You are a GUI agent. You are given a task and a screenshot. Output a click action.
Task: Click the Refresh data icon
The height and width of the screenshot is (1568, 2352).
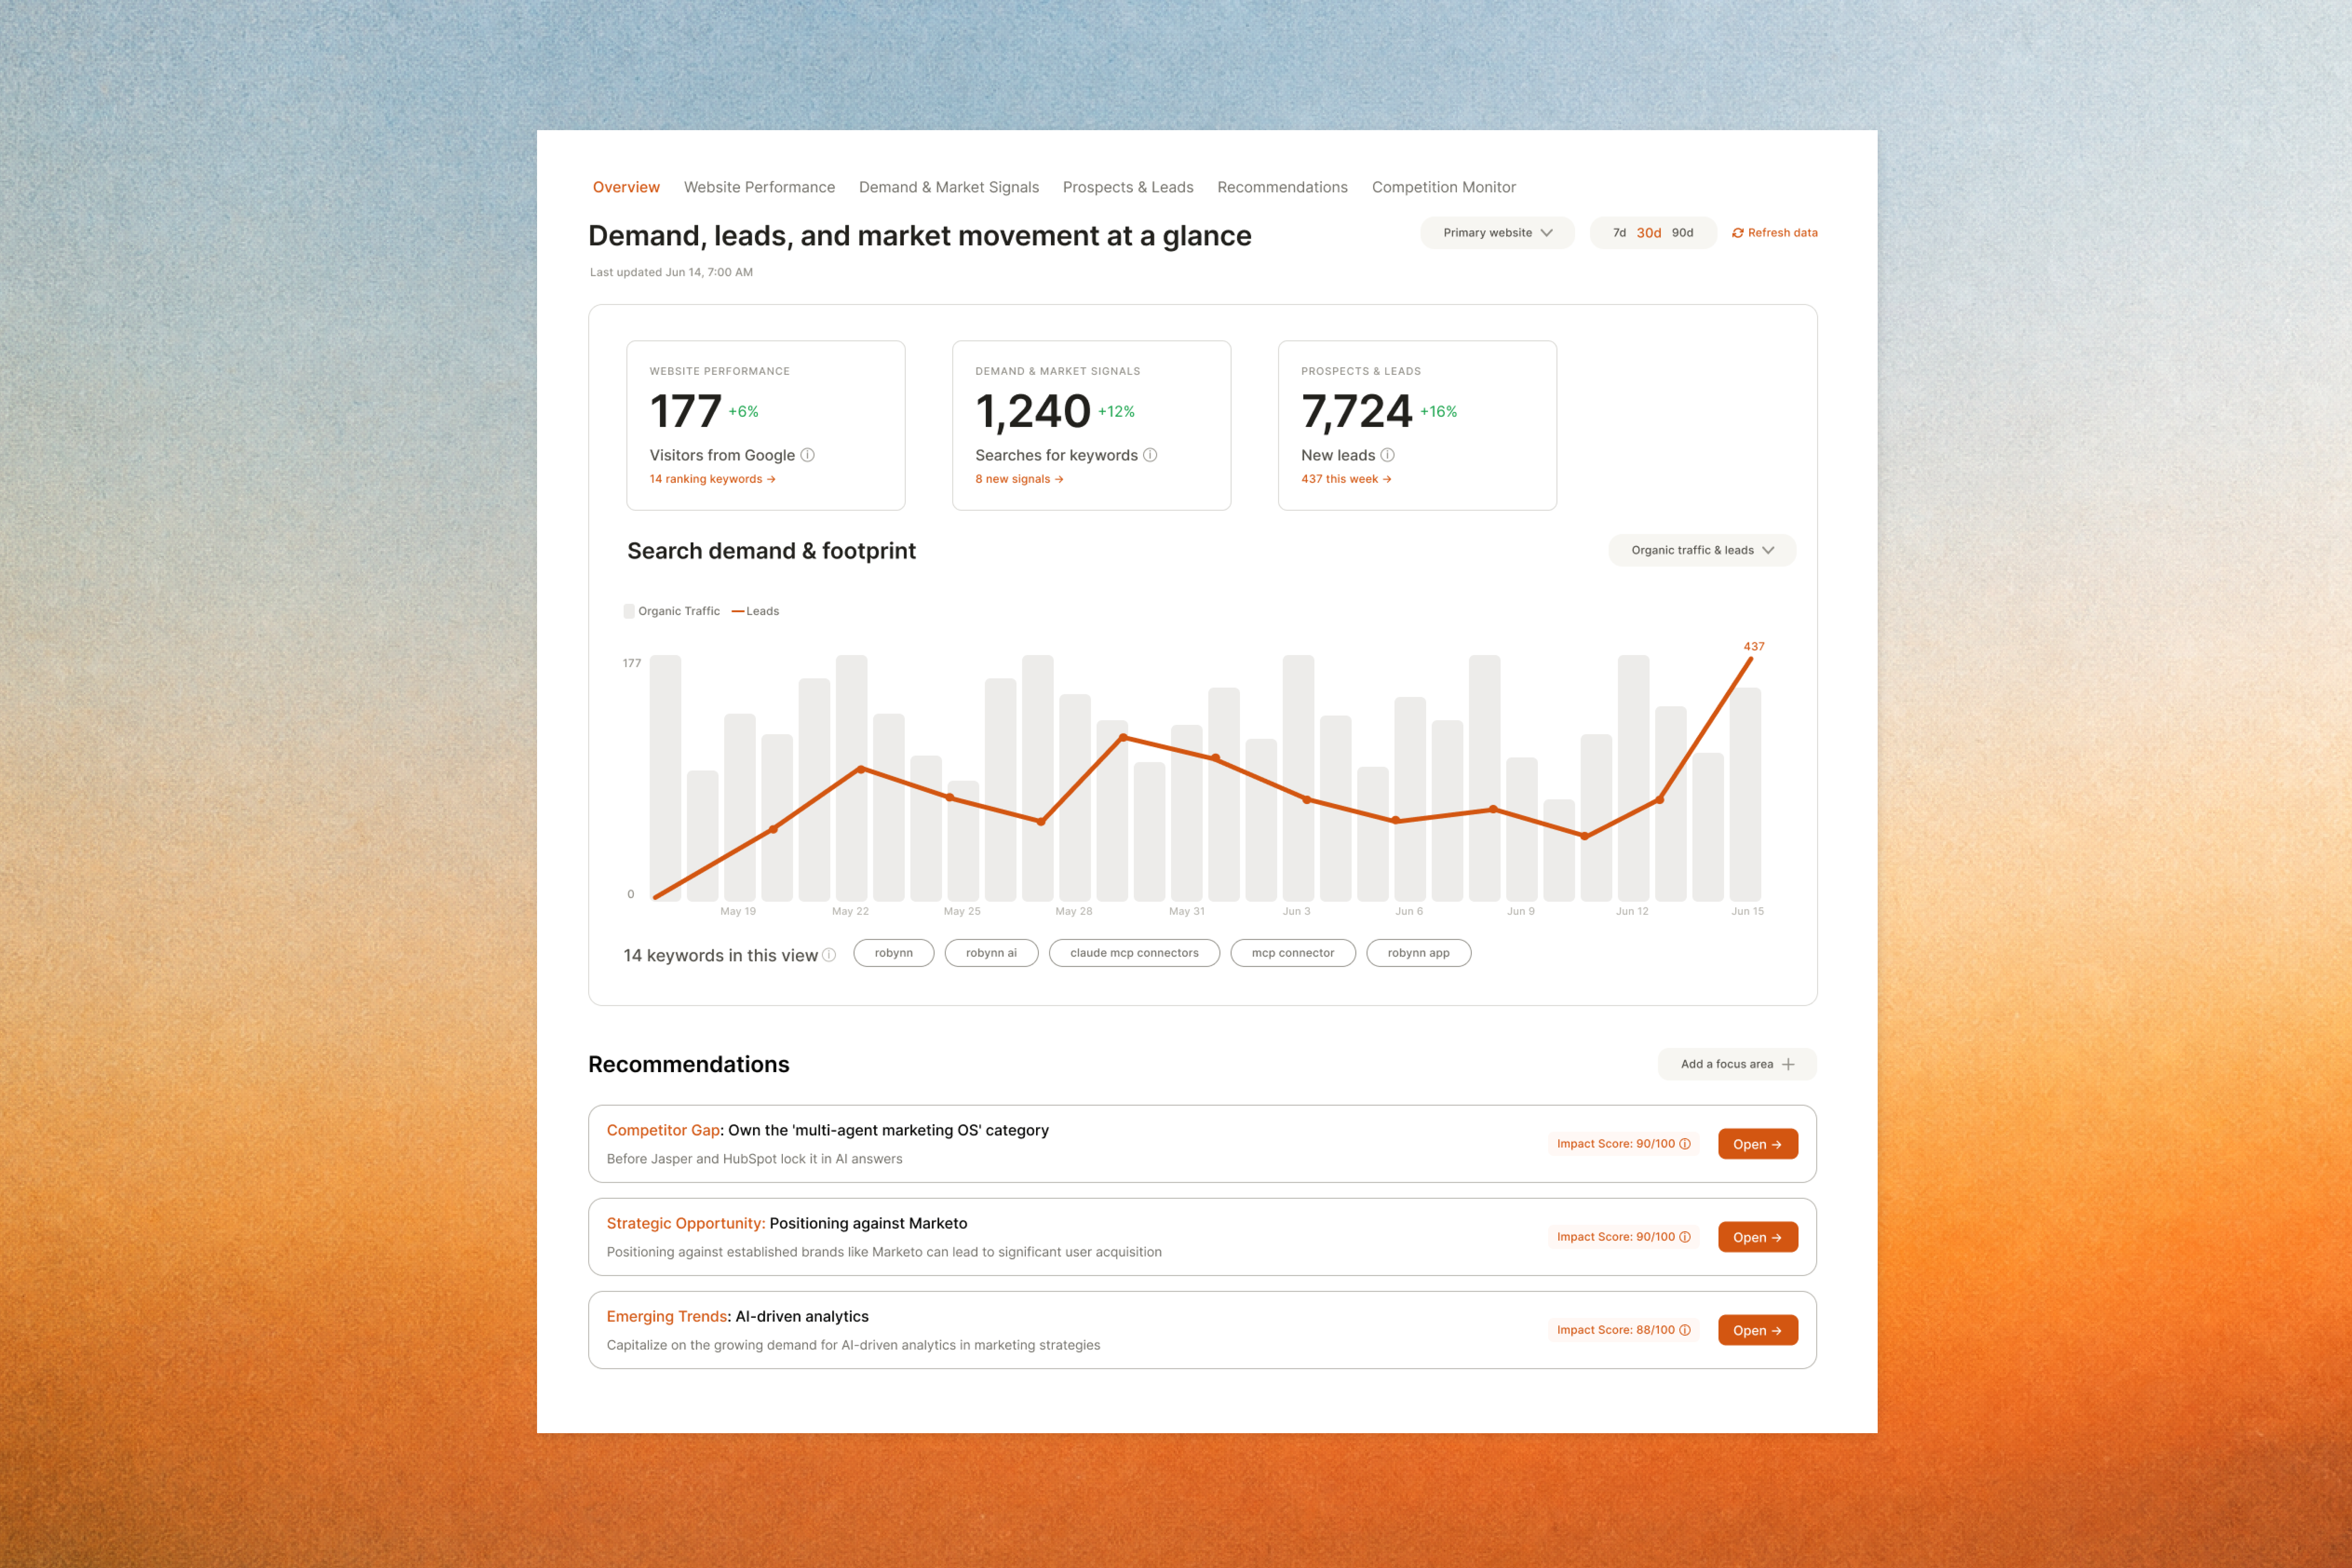1738,233
